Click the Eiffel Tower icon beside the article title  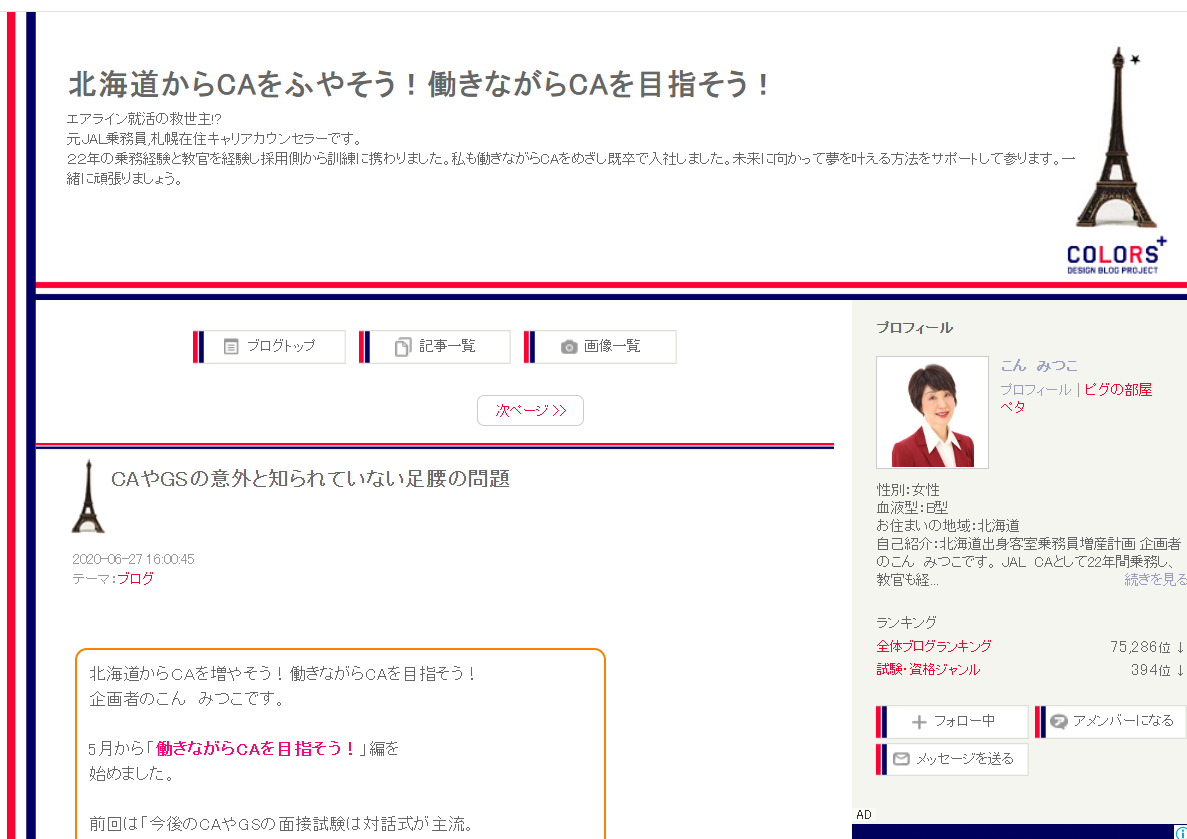tap(88, 496)
